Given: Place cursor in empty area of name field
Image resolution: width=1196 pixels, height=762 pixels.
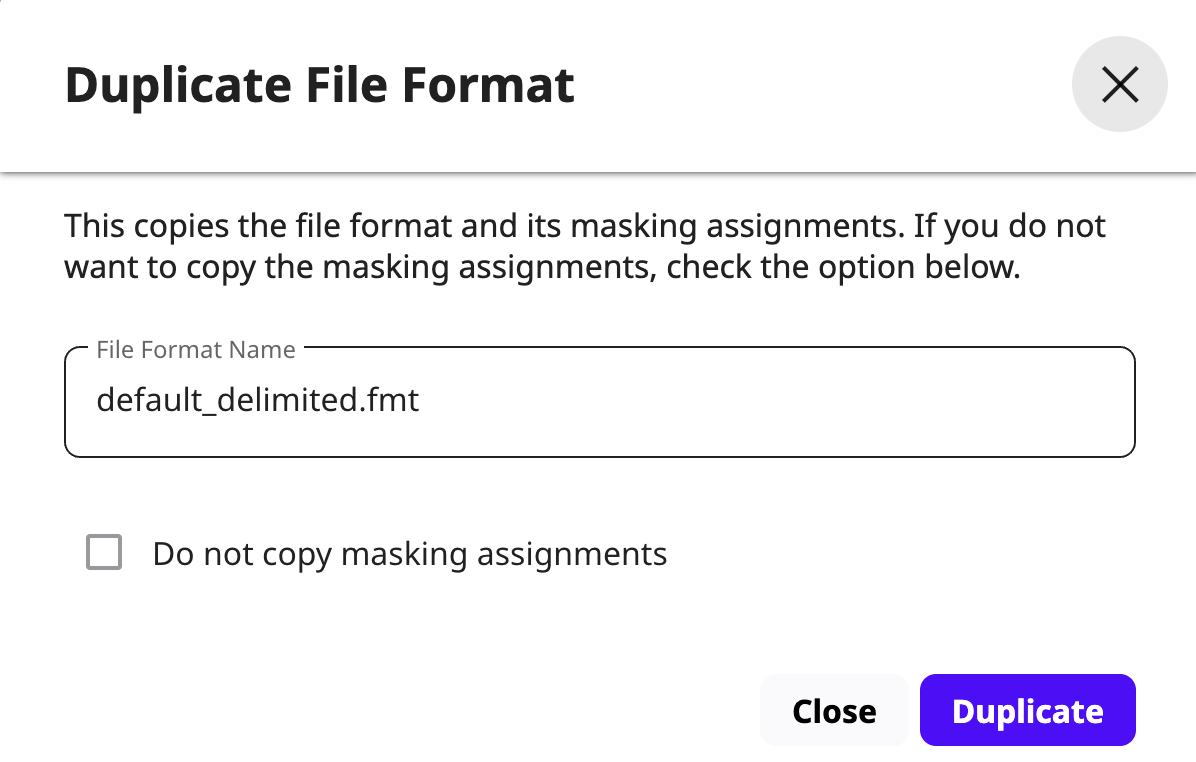Looking at the screenshot, I should (x=800, y=402).
